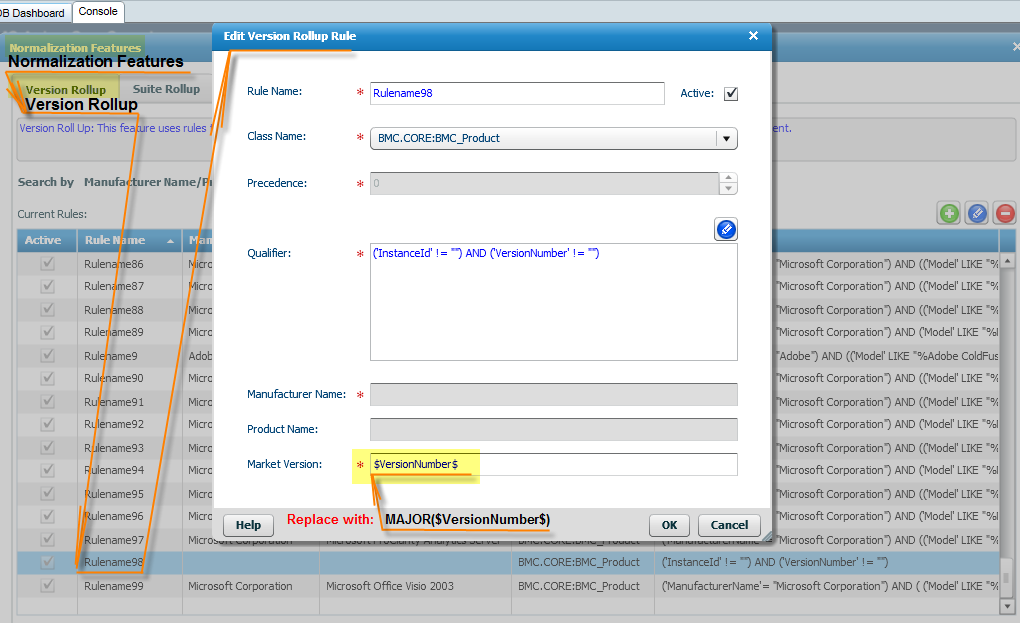The image size is (1020, 623).
Task: Toggle the Active checkbox in the dialog
Action: tap(731, 94)
